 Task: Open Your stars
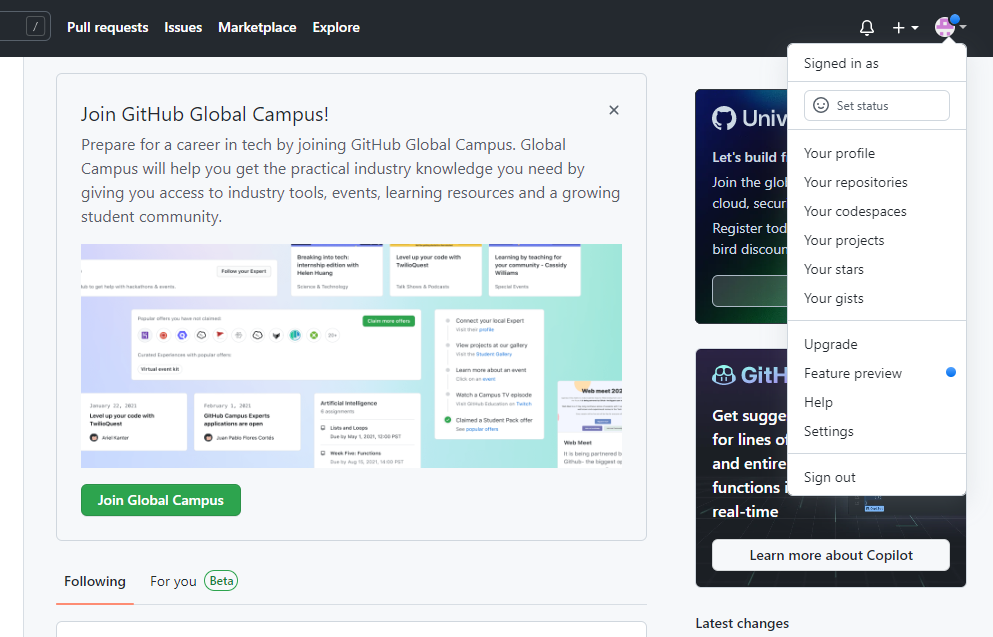pos(876,269)
